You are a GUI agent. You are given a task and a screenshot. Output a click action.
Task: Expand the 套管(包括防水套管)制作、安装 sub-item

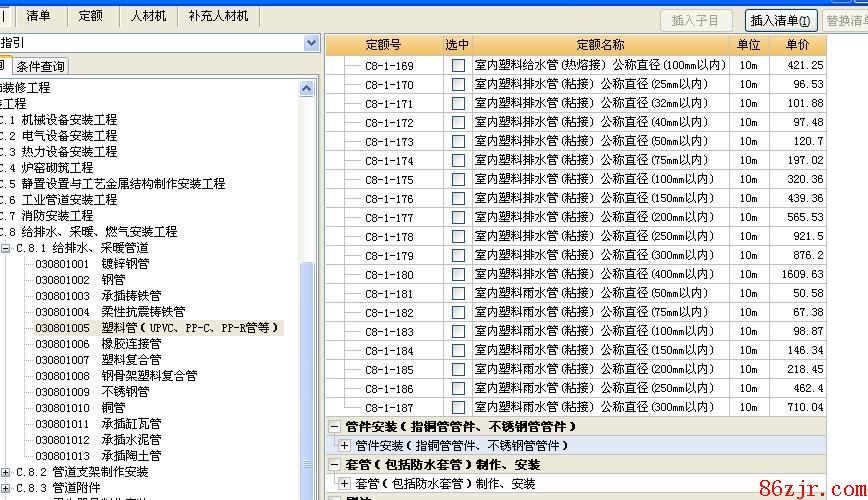(346, 484)
